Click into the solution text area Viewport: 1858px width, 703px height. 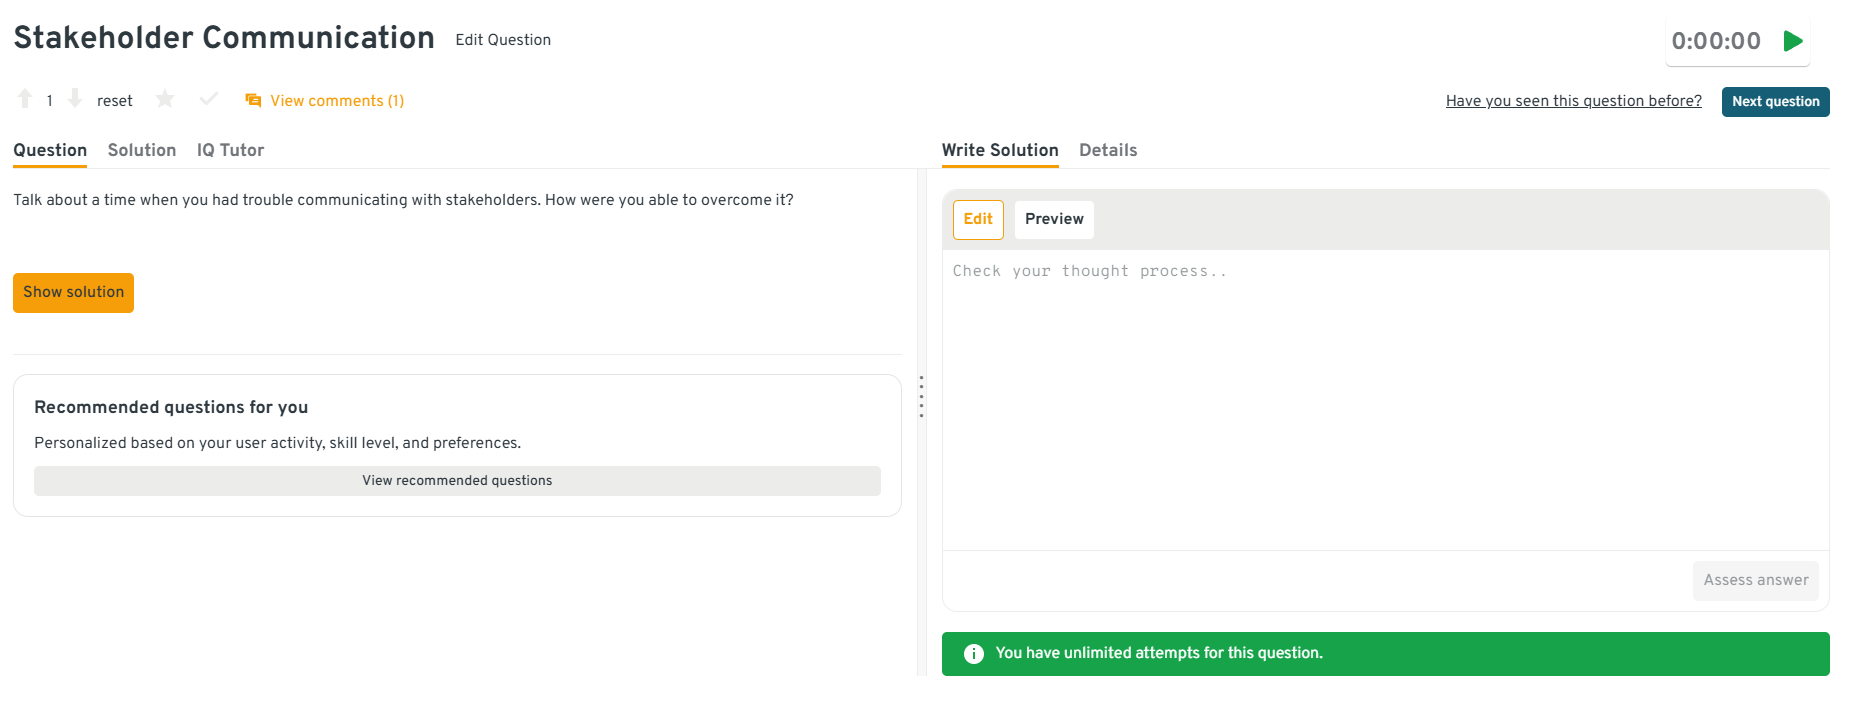(1385, 400)
